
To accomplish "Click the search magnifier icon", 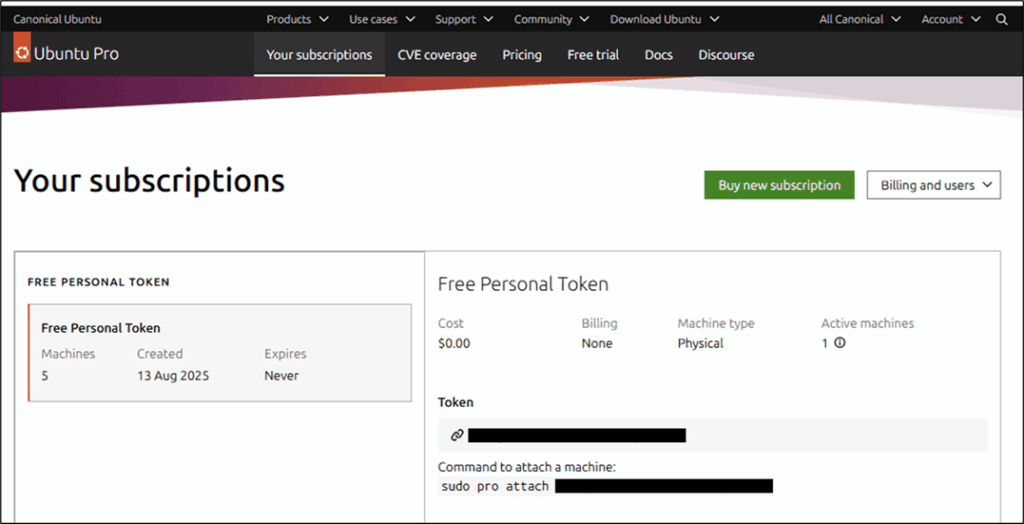I will (1001, 20).
